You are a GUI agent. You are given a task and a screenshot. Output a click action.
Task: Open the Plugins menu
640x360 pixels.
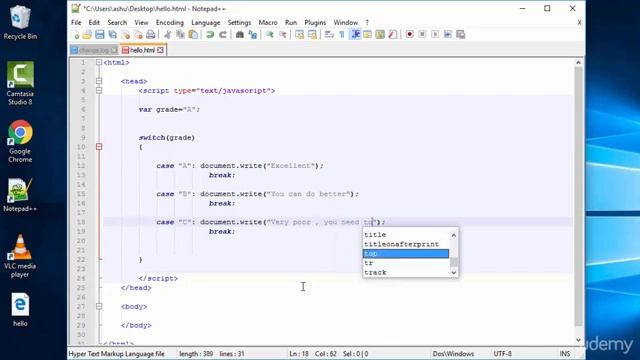pyautogui.click(x=315, y=22)
